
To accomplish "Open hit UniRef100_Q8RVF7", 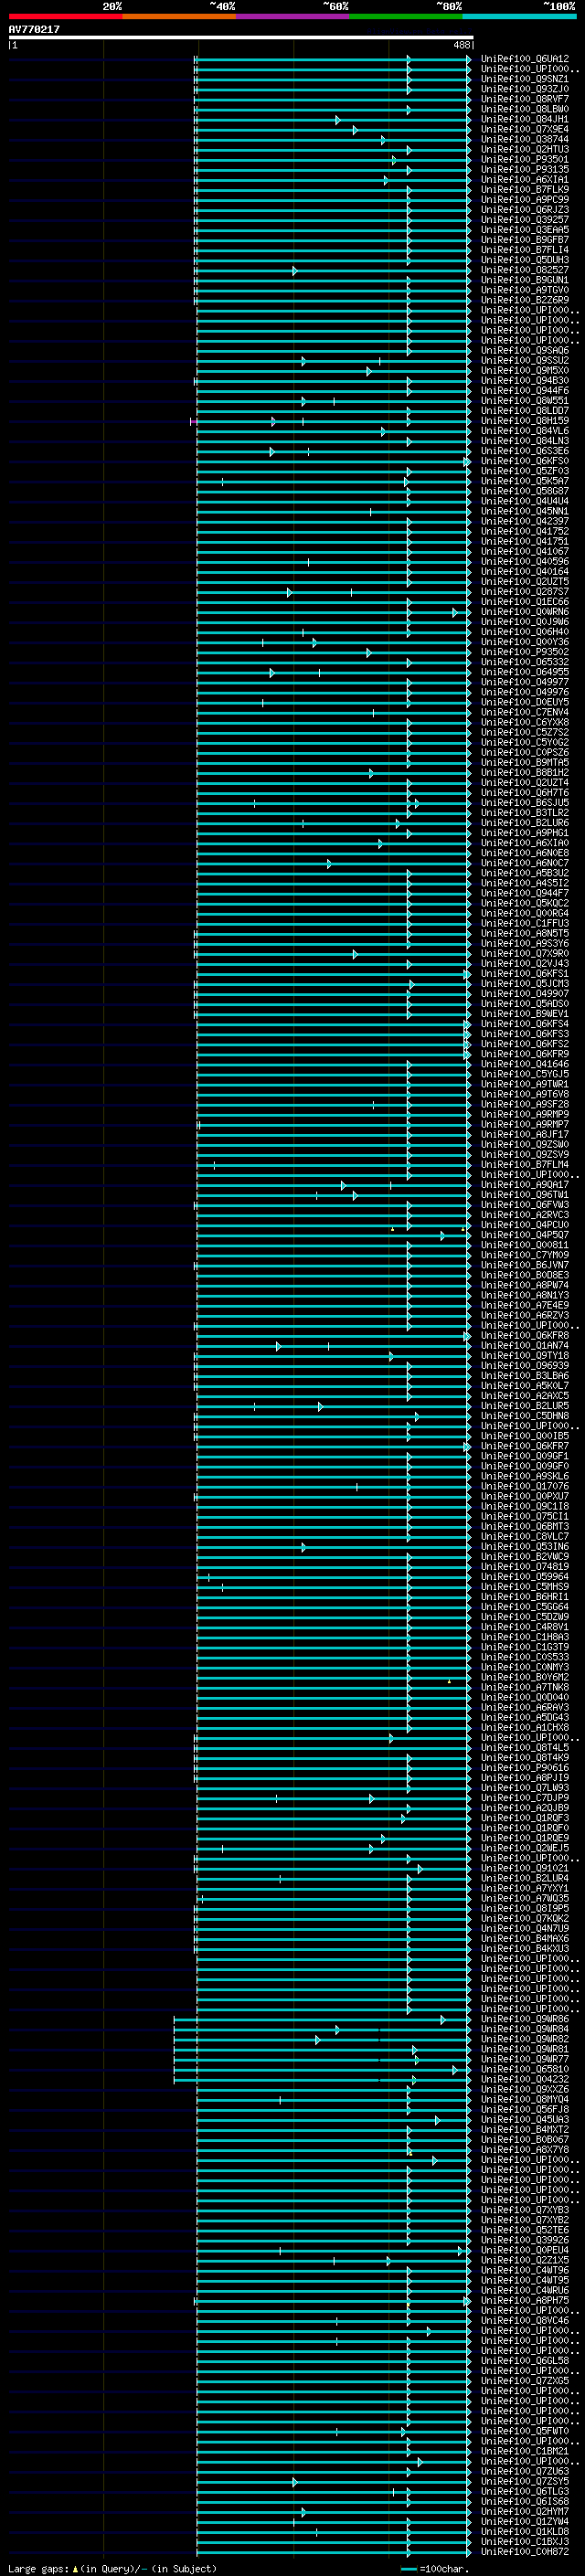I will [525, 99].
